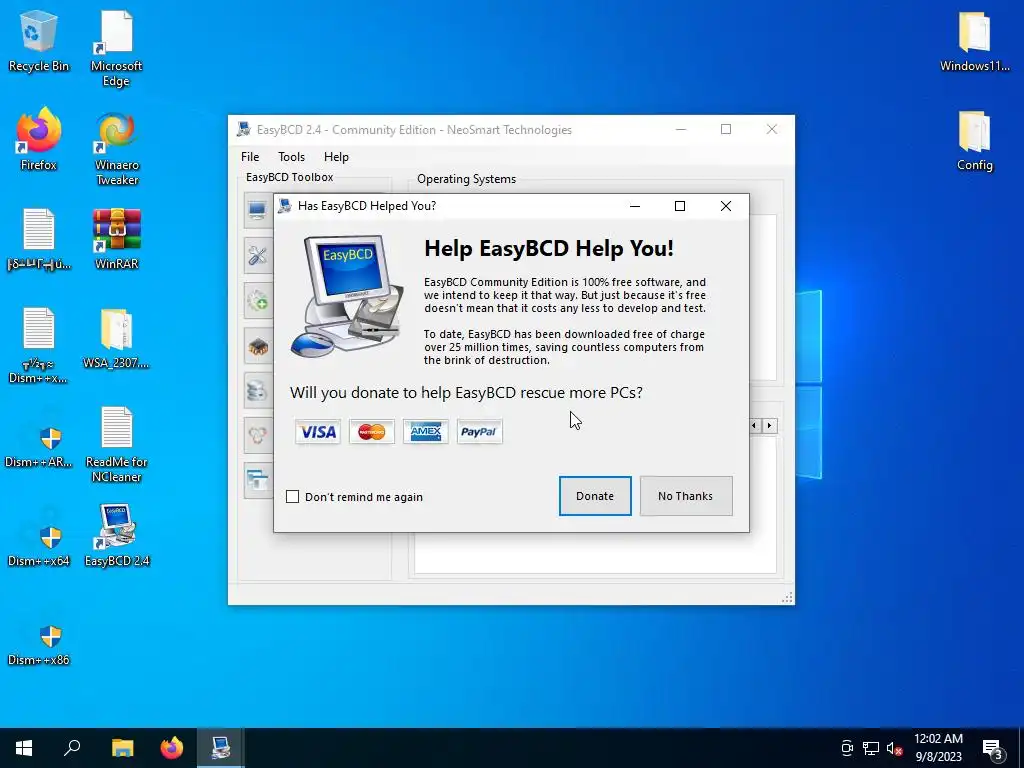
Task: Open taskbar search
Action: [72, 748]
